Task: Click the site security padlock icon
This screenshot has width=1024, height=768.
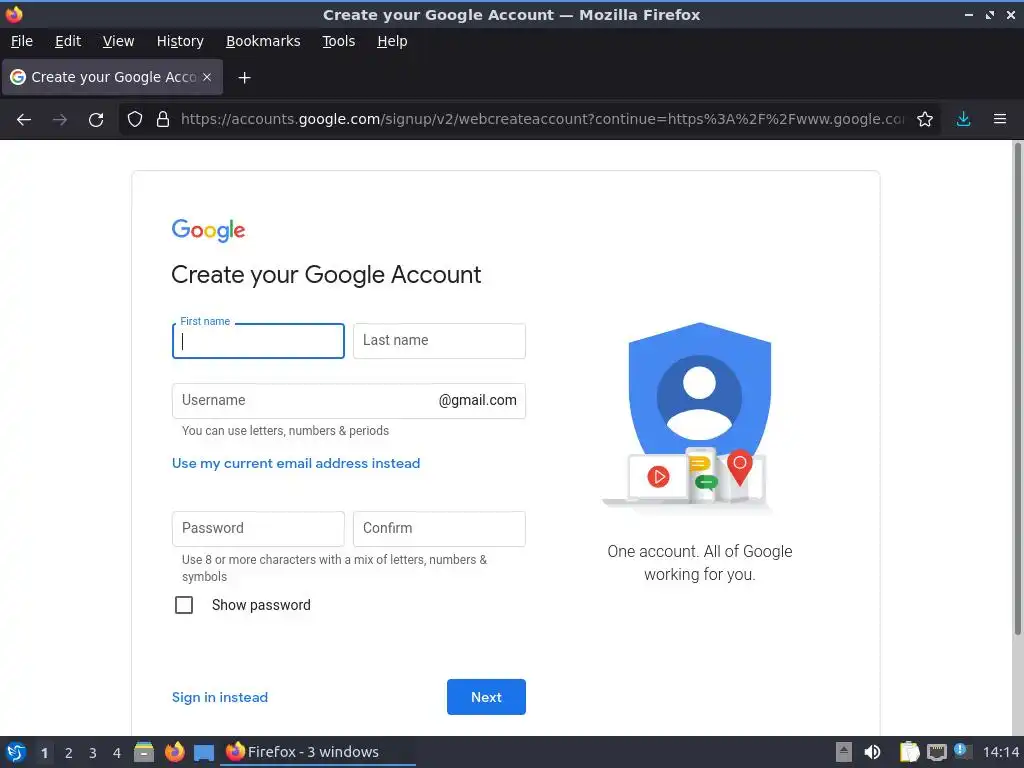Action: tap(163, 119)
